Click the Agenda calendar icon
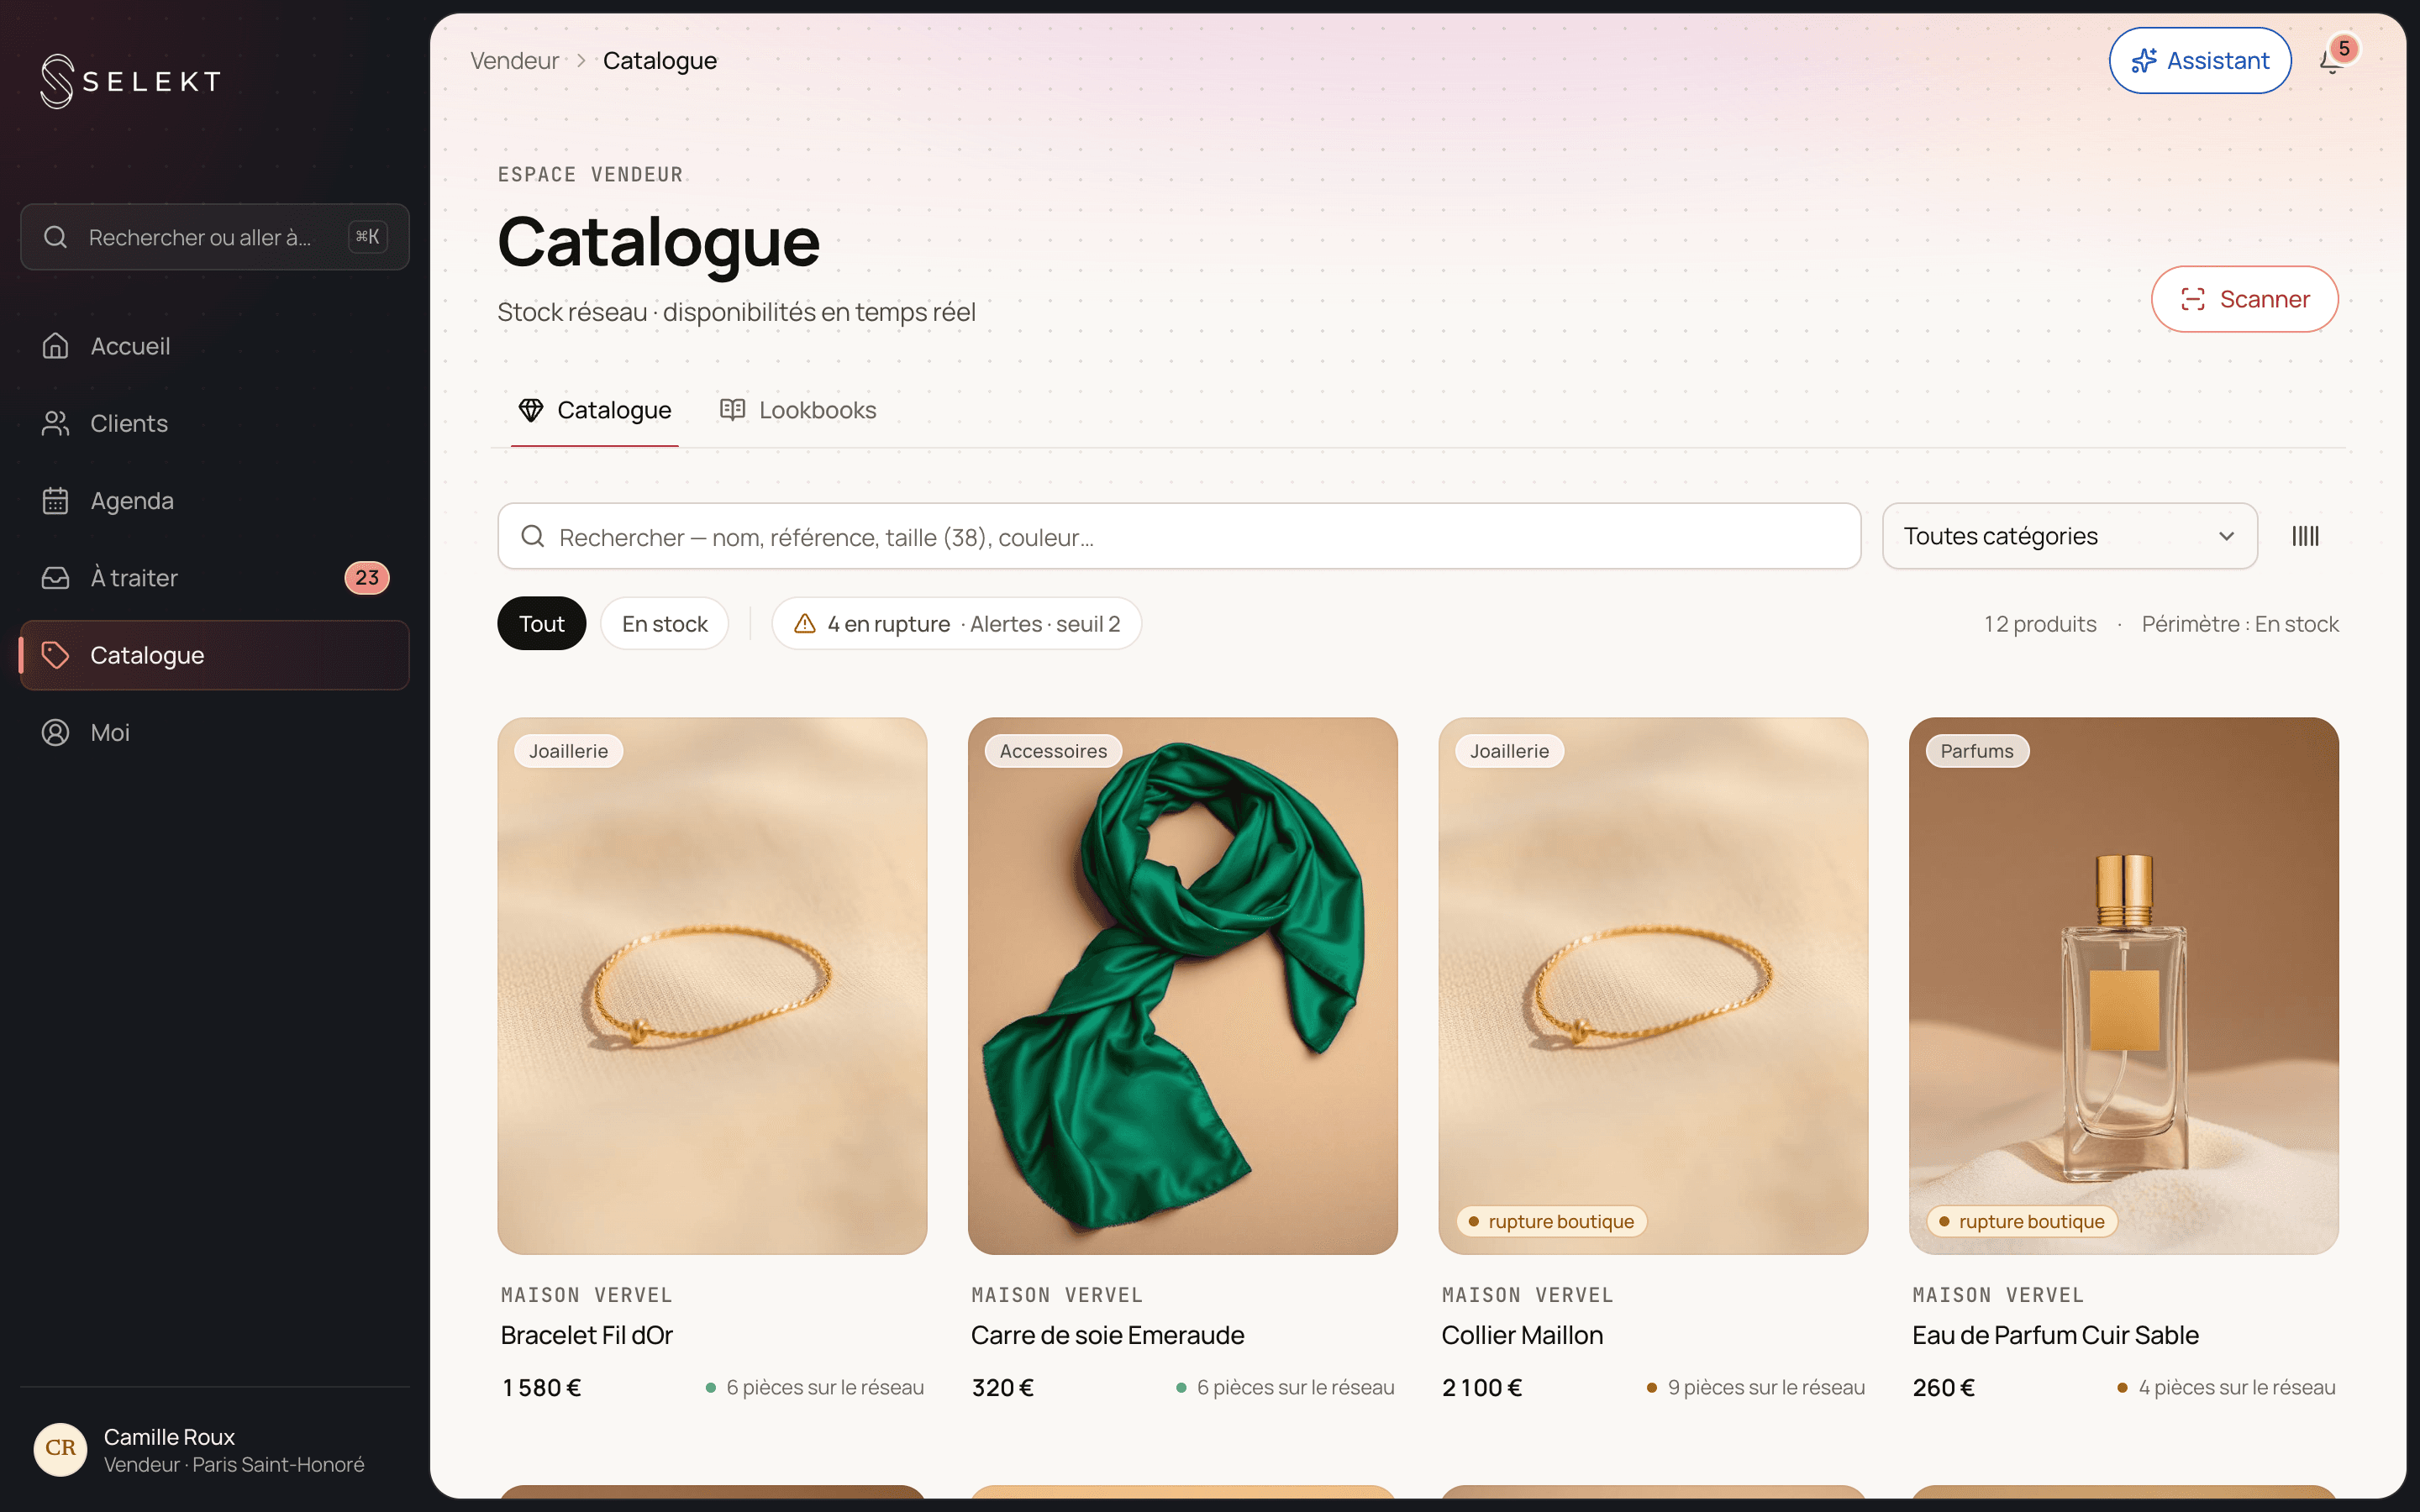Viewport: 2420px width, 1512px height. (56, 500)
